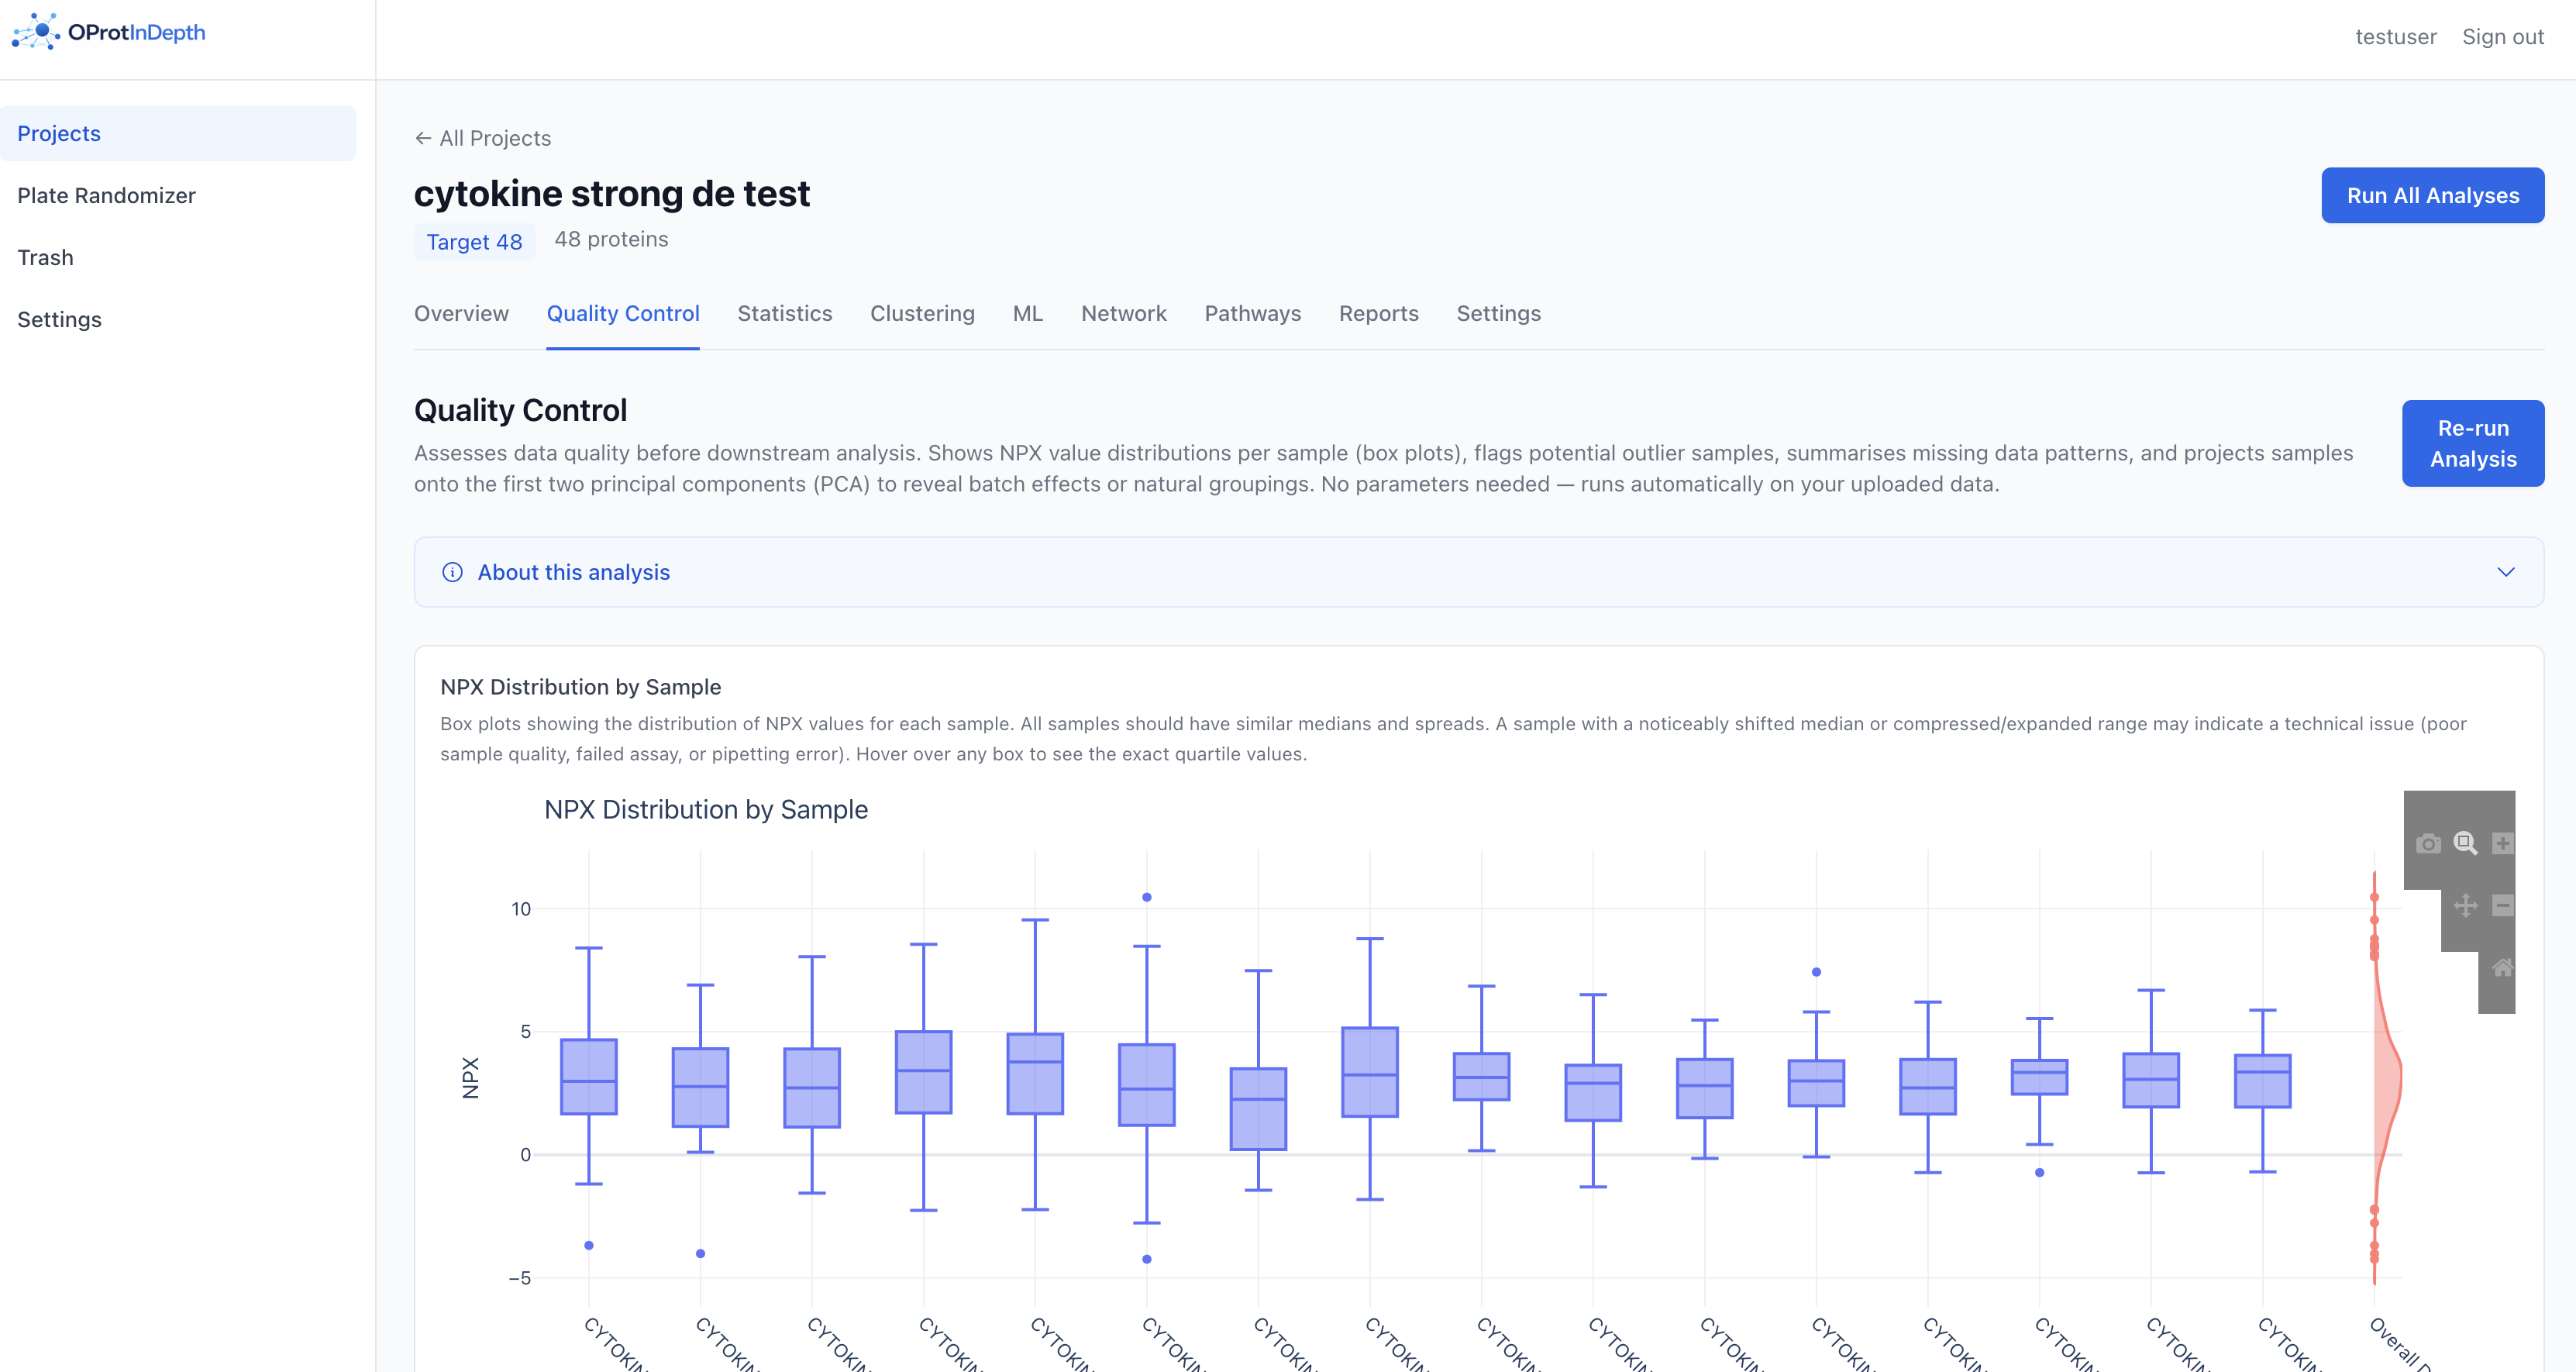This screenshot has width=2576, height=1372.
Task: Click the Re-run Analysis button
Action: 2473,443
